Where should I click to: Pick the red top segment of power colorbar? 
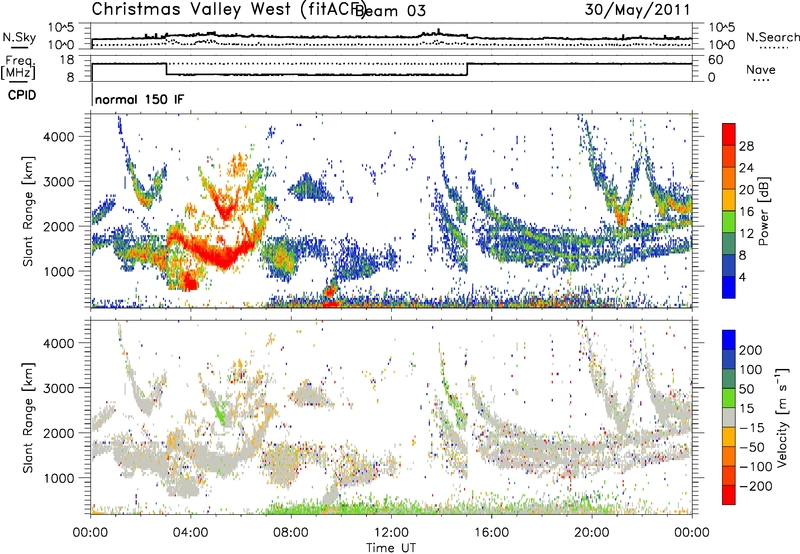click(x=729, y=135)
